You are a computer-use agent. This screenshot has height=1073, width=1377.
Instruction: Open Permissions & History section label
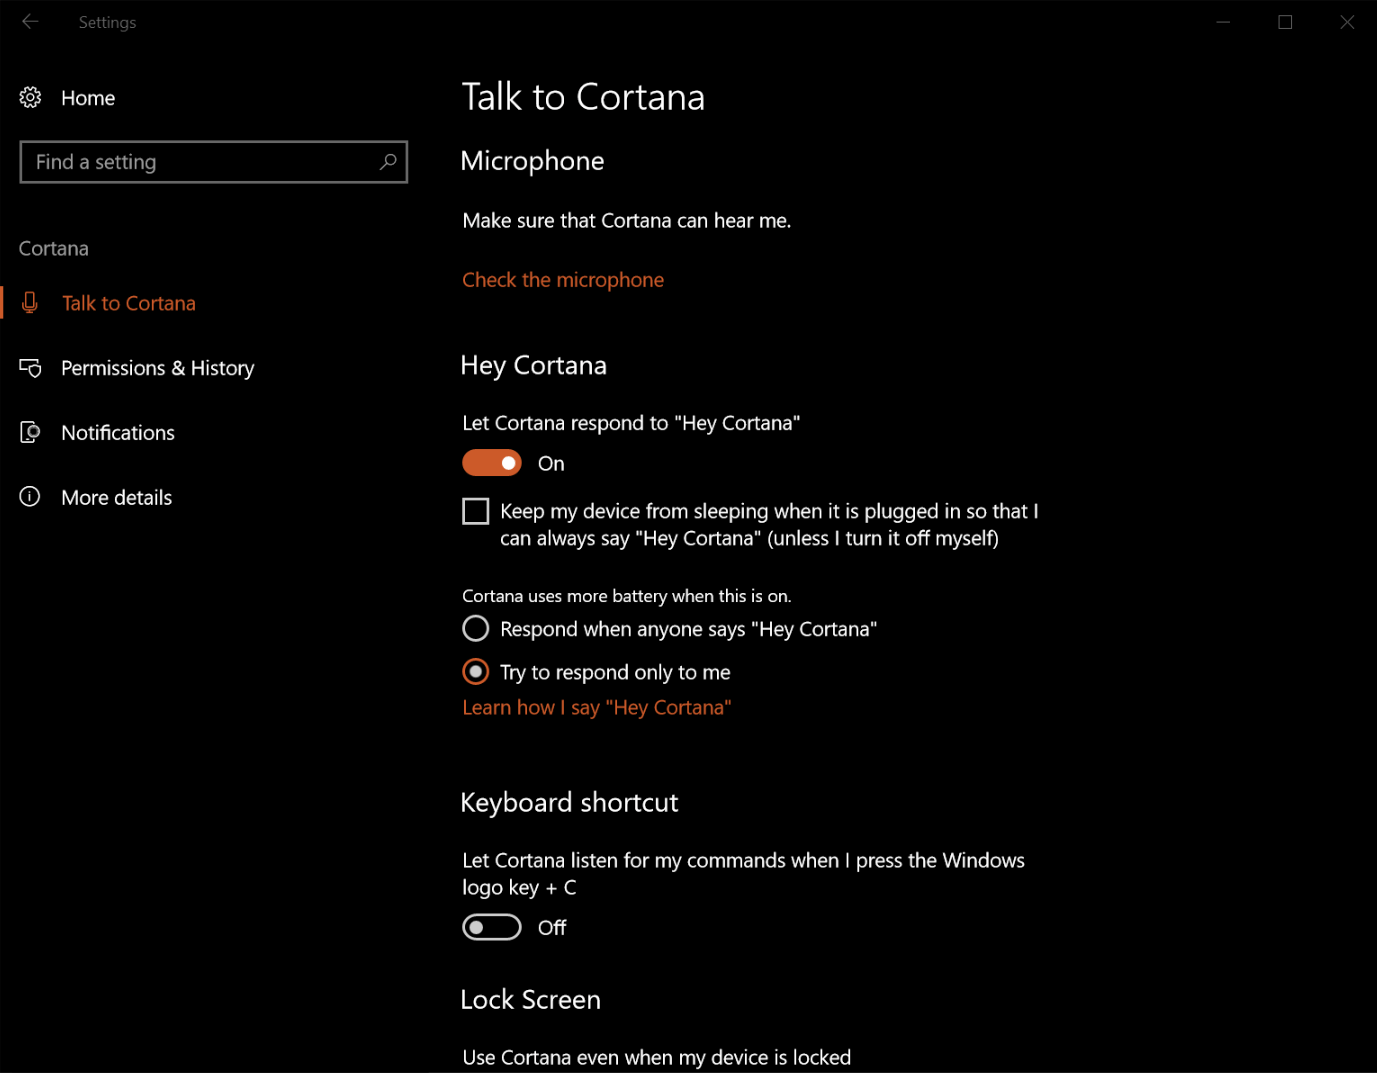[x=158, y=368]
